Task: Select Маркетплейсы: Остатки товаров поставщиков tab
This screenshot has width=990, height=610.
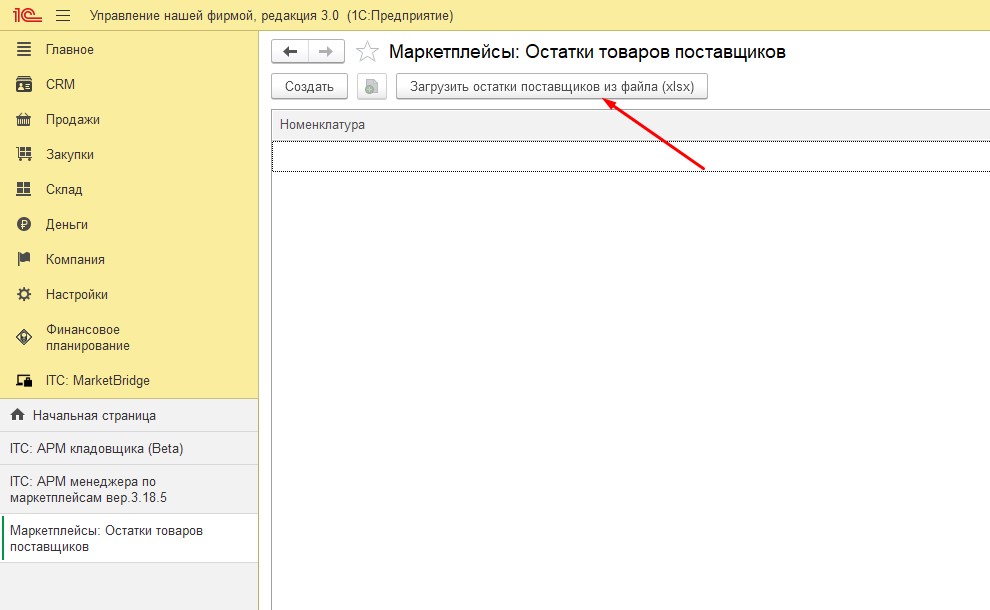Action: 129,538
